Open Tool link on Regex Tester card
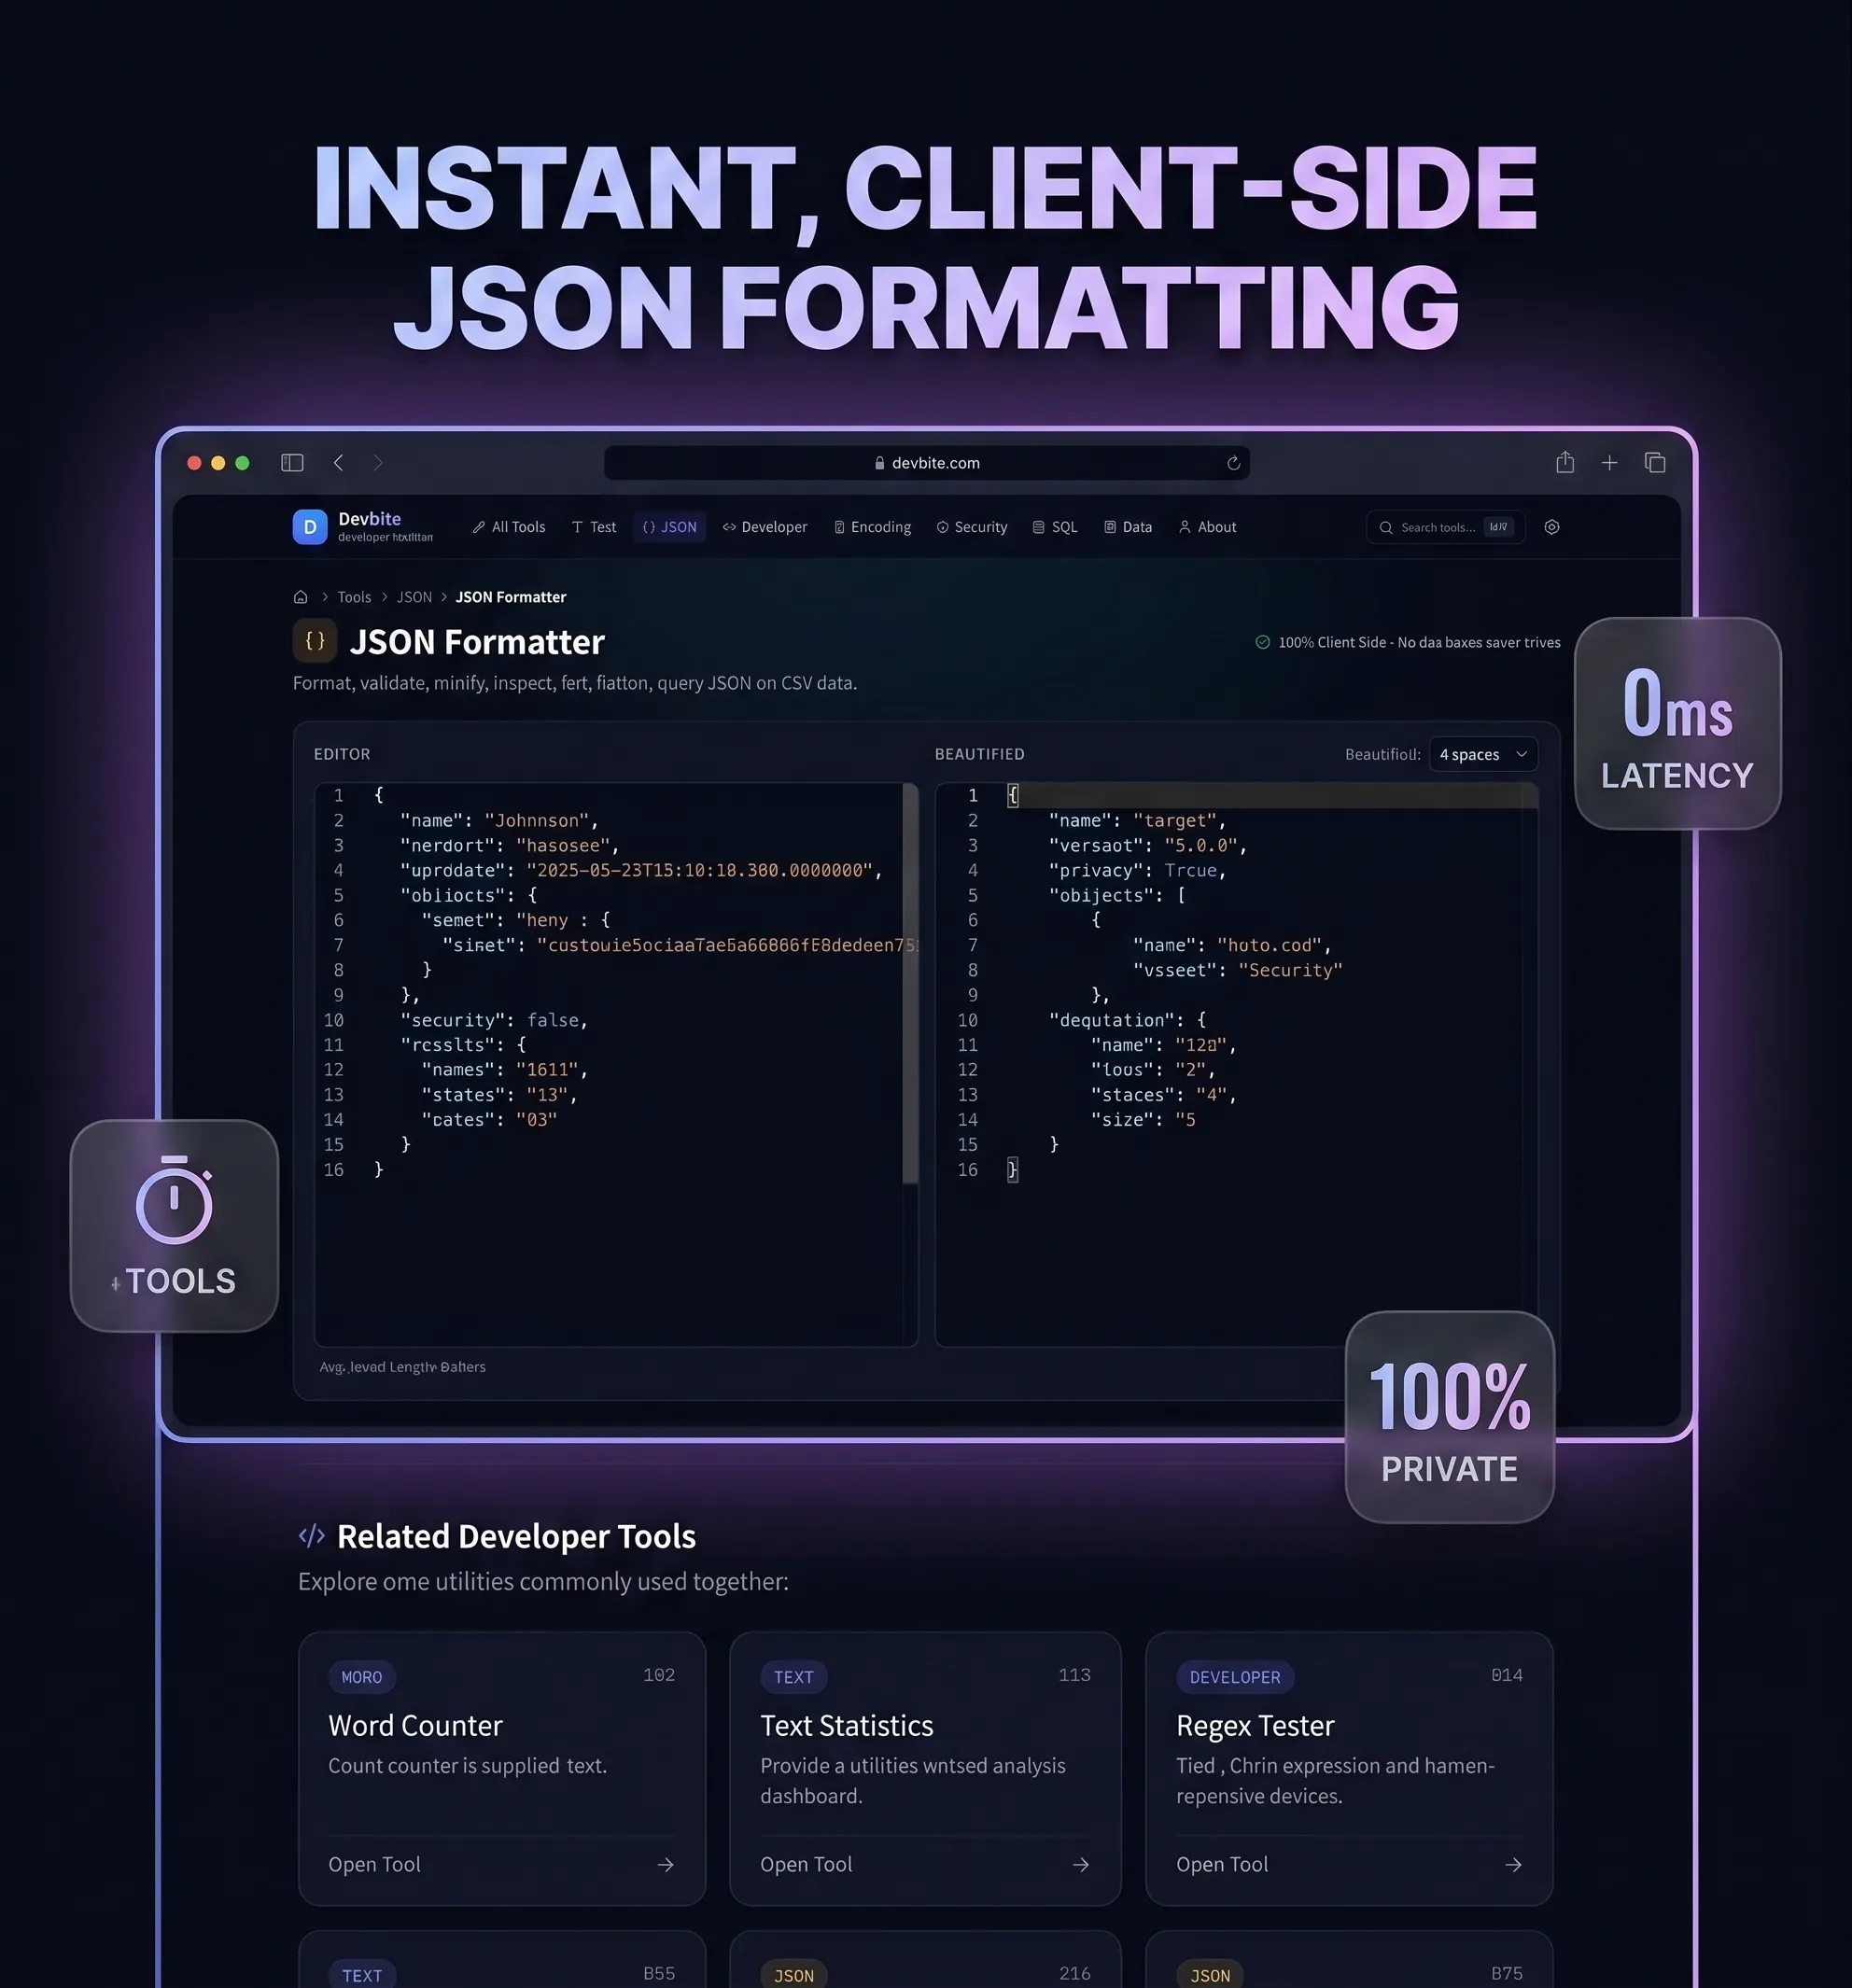 tap(1222, 1864)
